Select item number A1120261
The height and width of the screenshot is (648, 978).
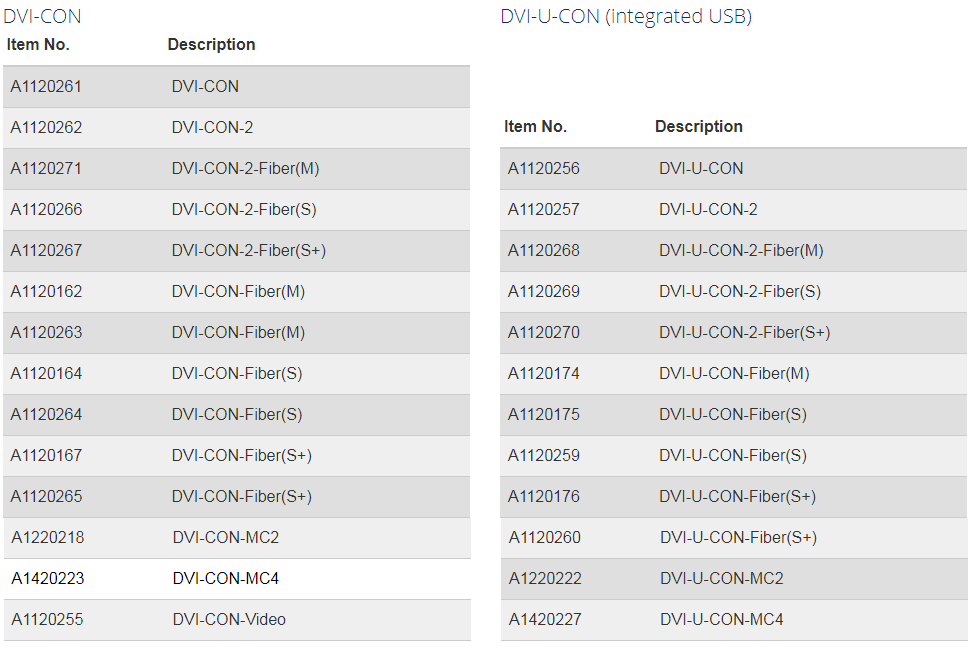point(46,86)
